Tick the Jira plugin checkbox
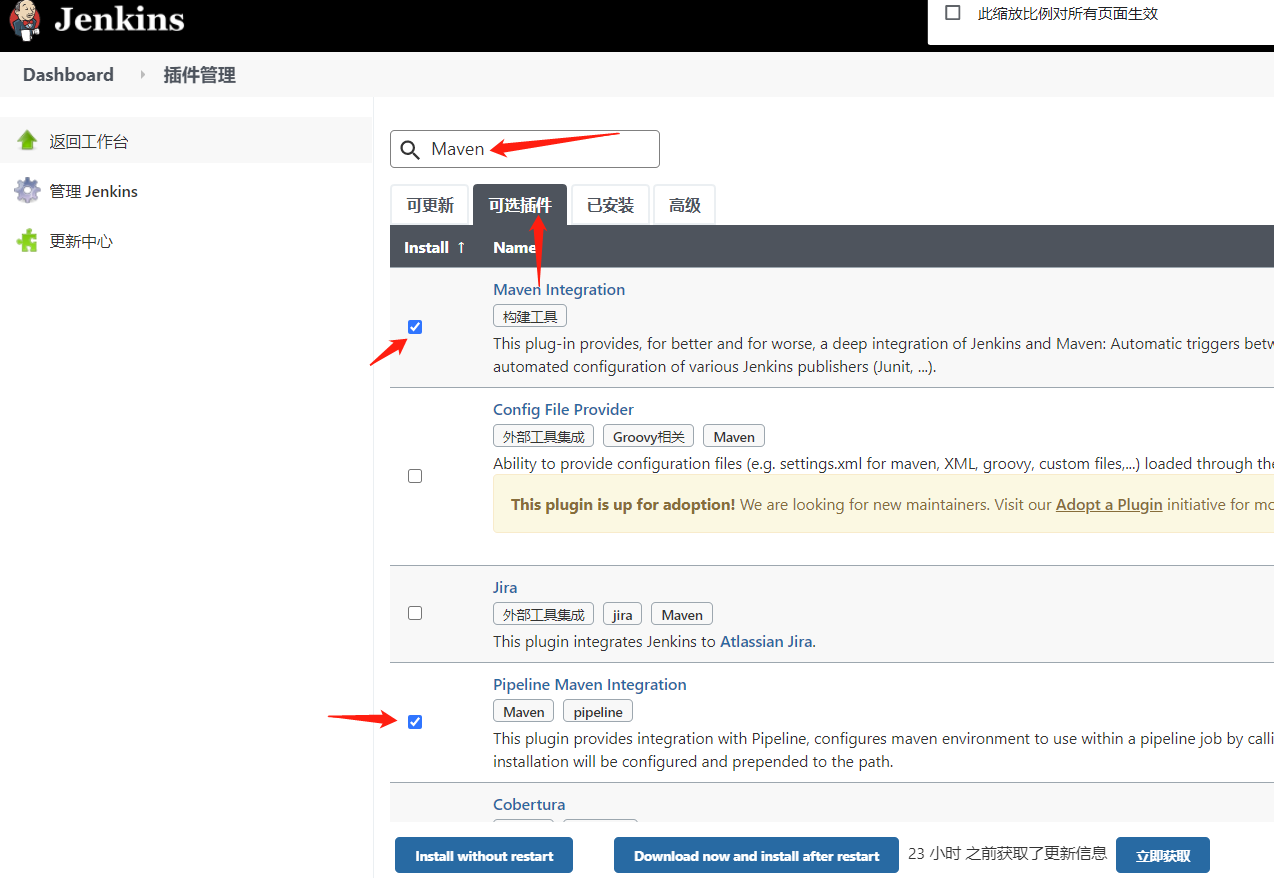 point(415,613)
